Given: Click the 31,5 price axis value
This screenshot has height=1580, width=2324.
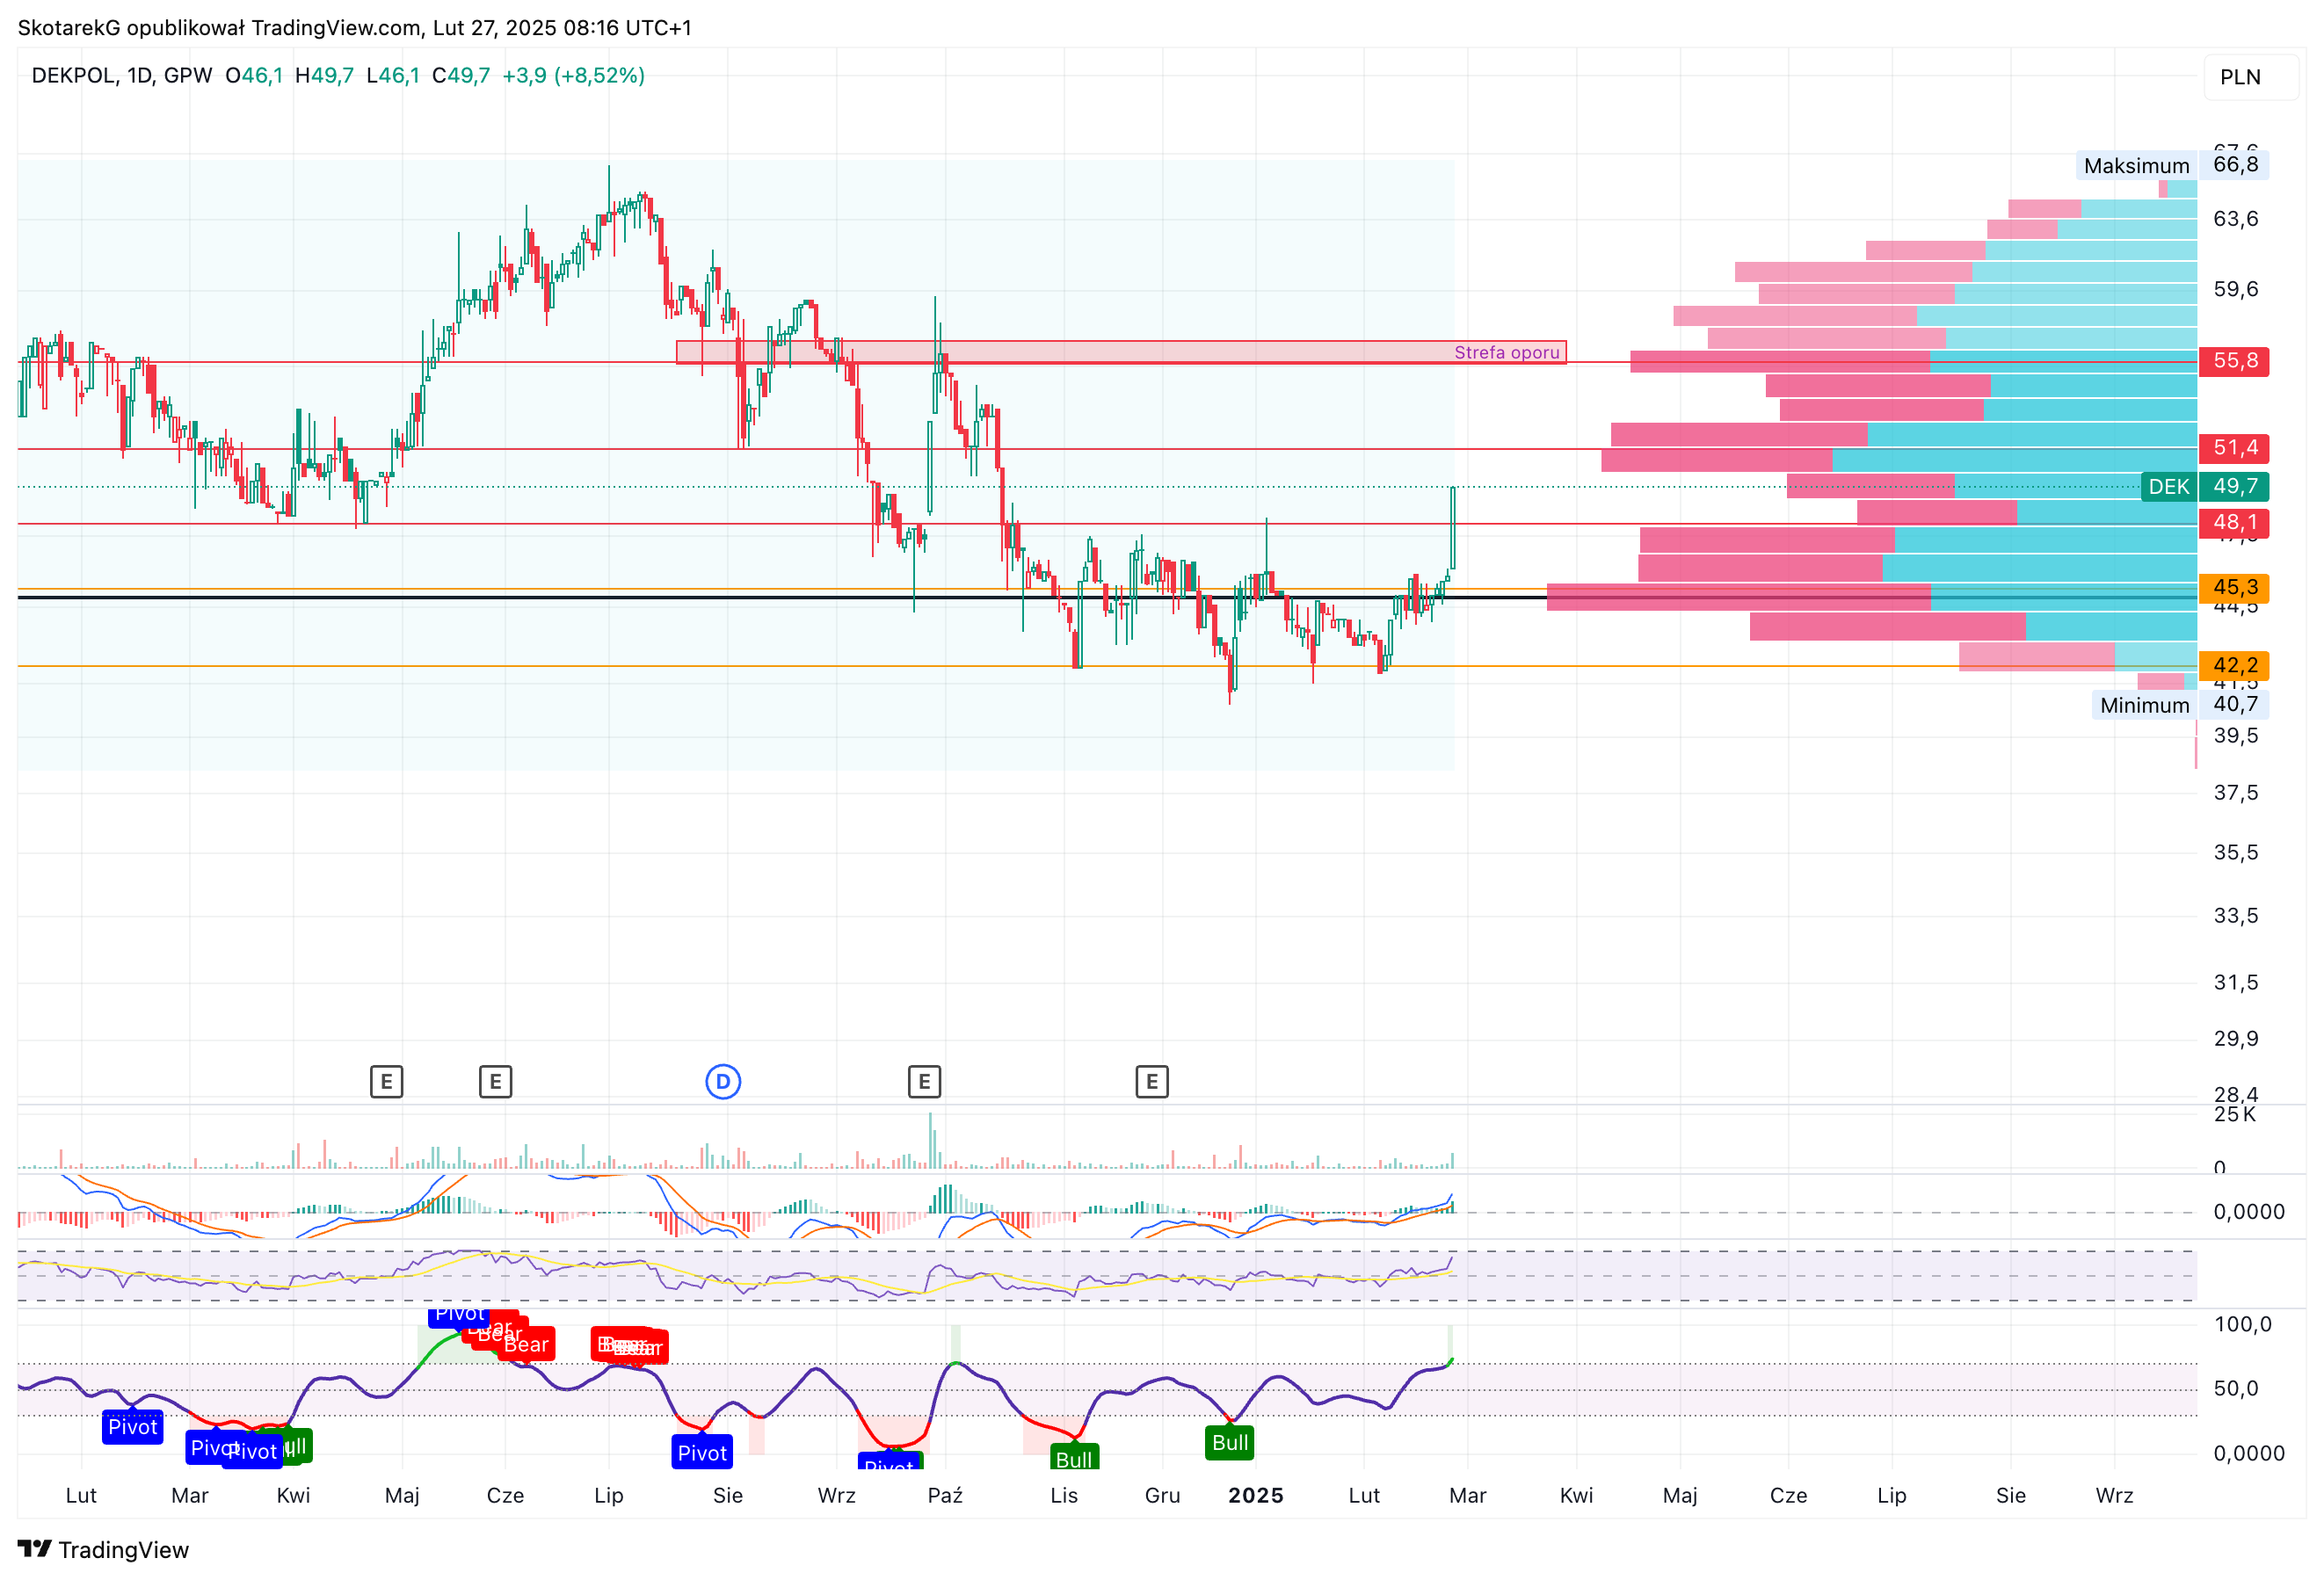Looking at the screenshot, I should click(2236, 983).
